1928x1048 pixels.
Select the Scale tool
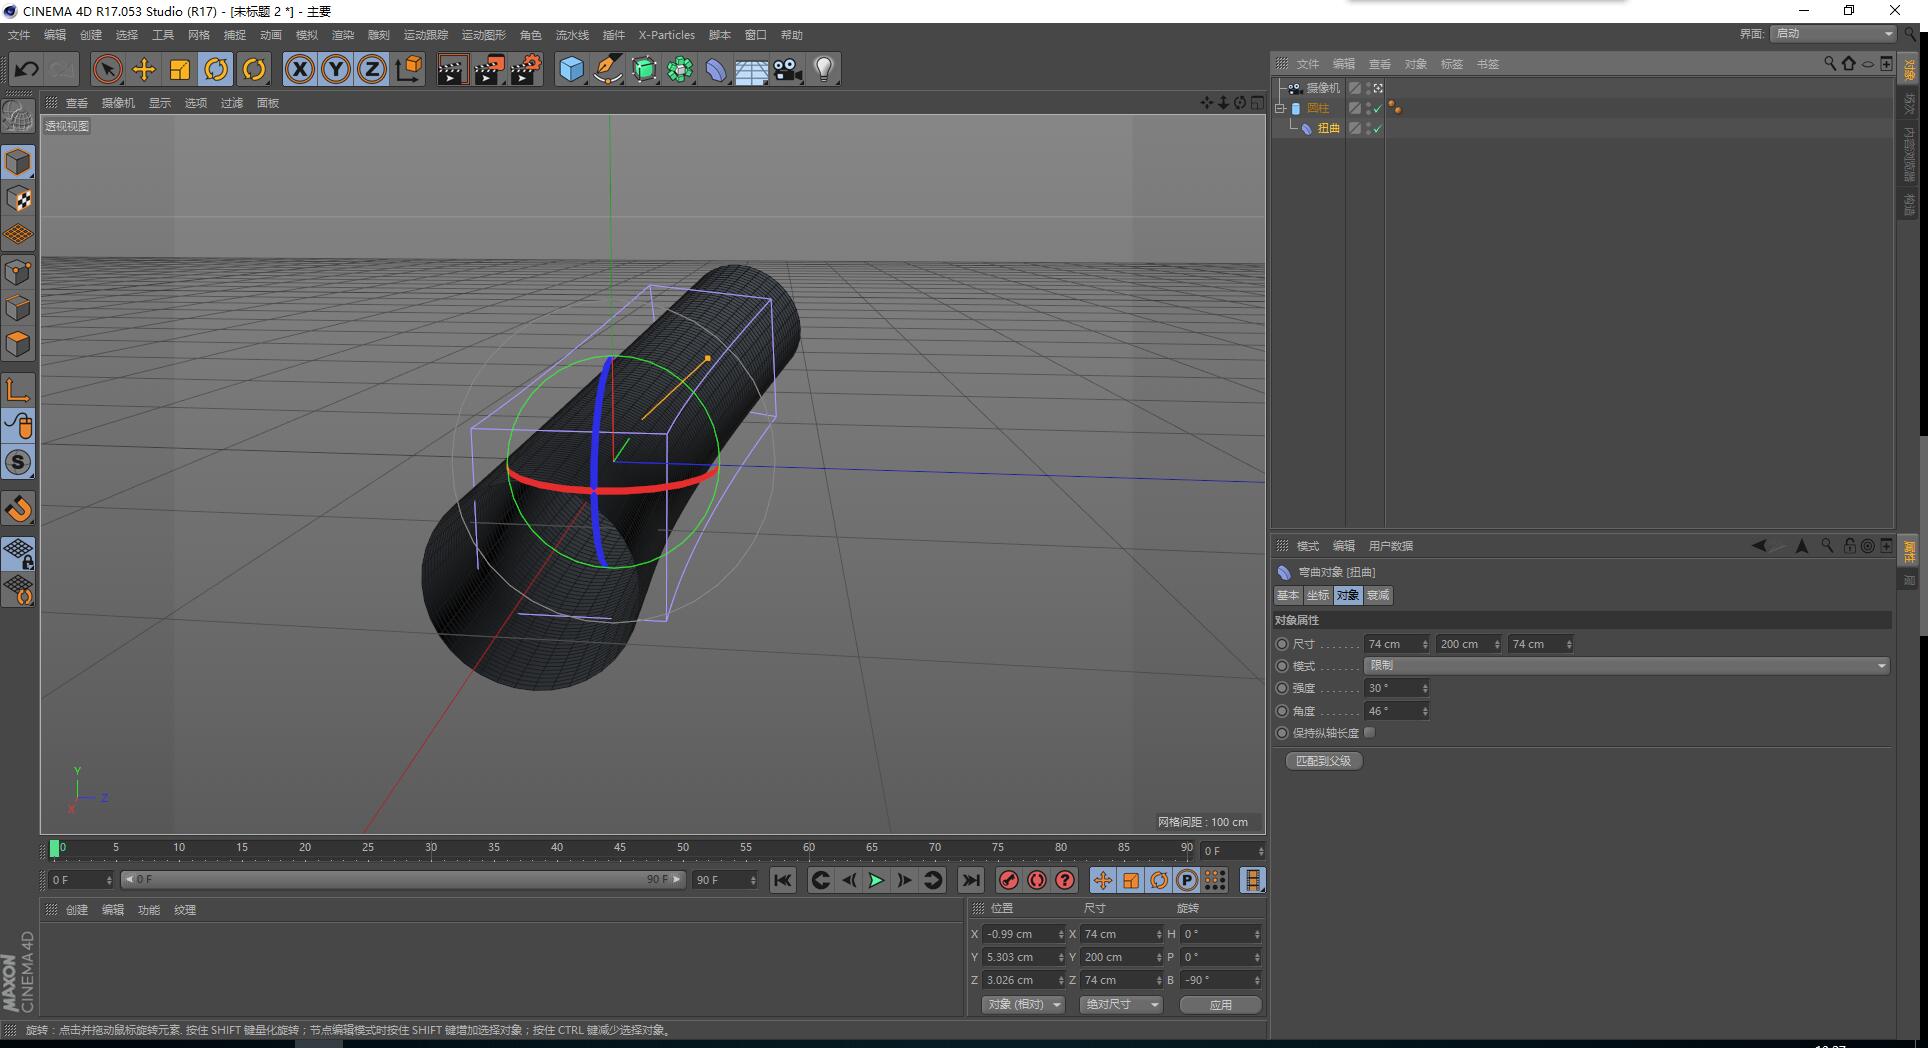(180, 69)
